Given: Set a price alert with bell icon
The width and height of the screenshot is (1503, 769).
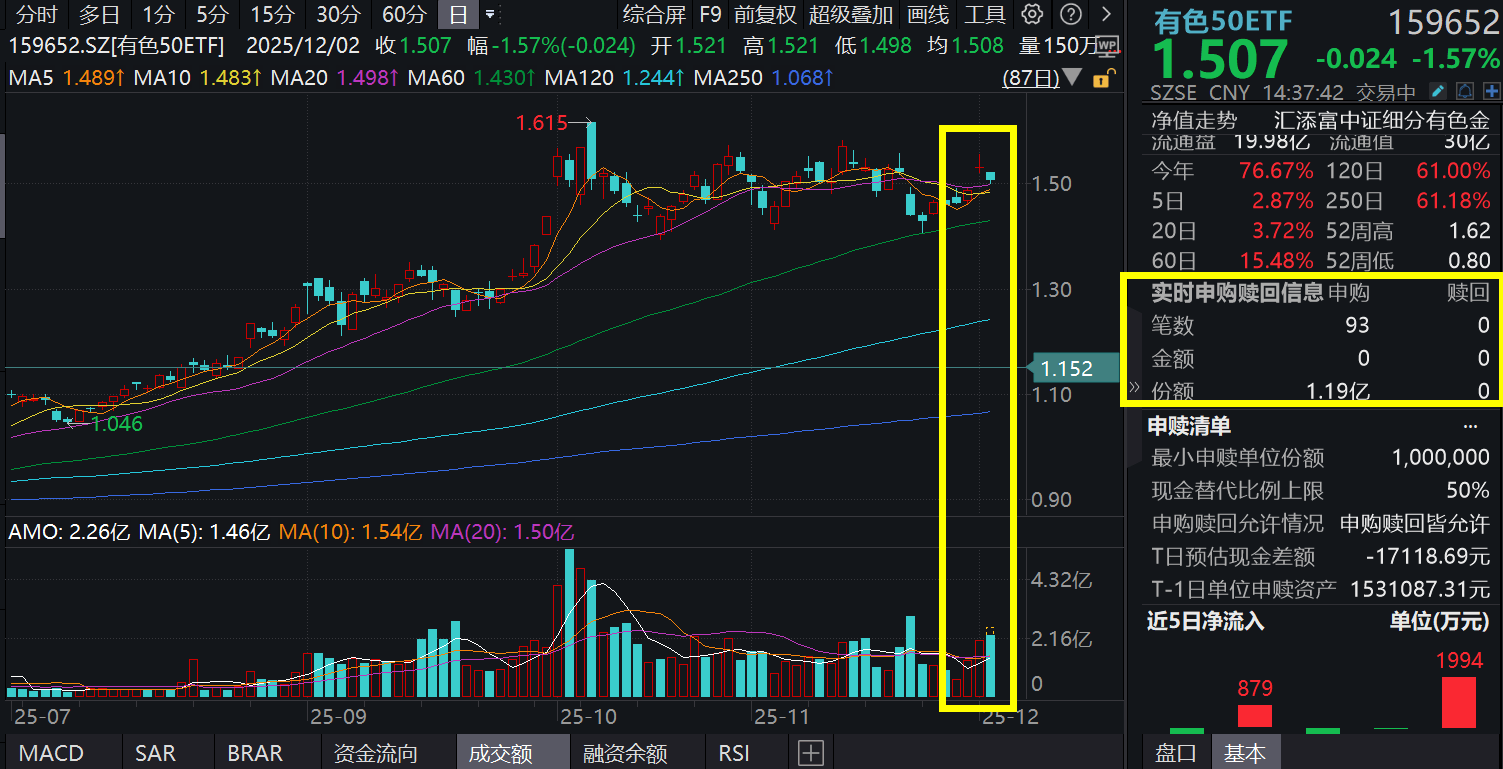Looking at the screenshot, I should click(1464, 92).
